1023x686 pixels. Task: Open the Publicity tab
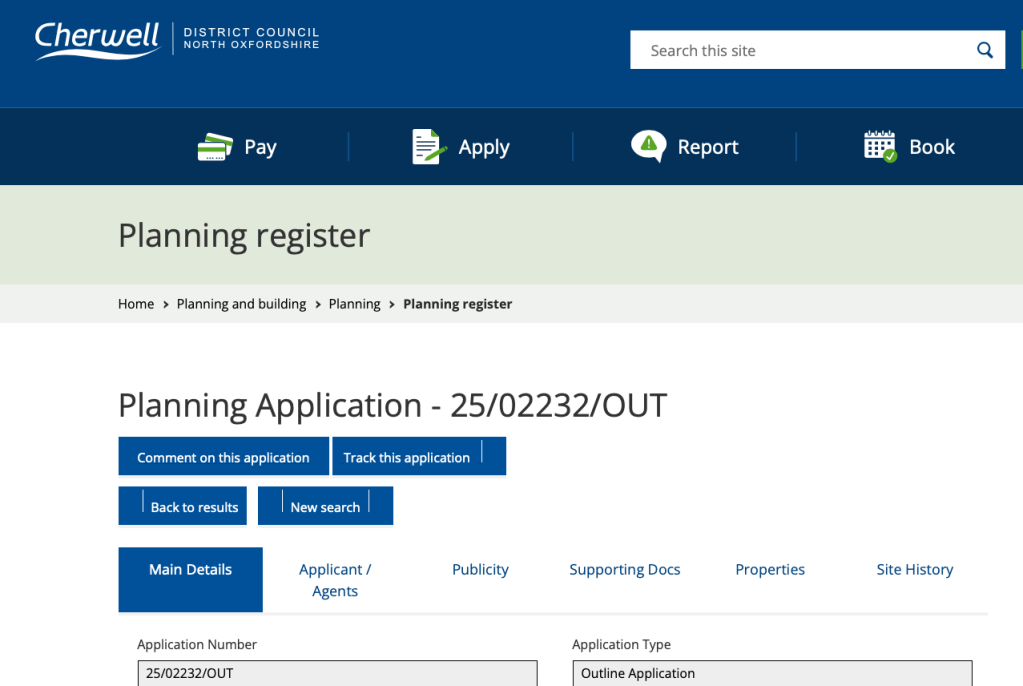tap(480, 569)
